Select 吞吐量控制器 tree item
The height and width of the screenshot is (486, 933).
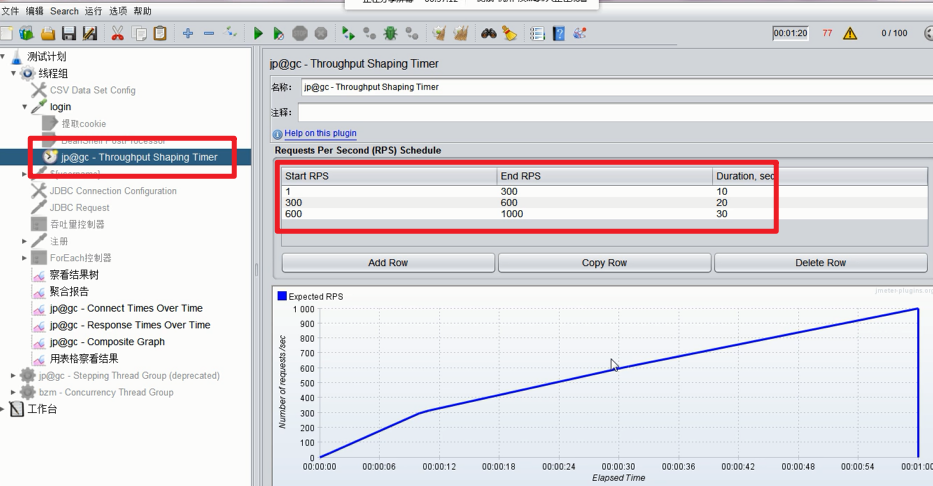[77, 224]
